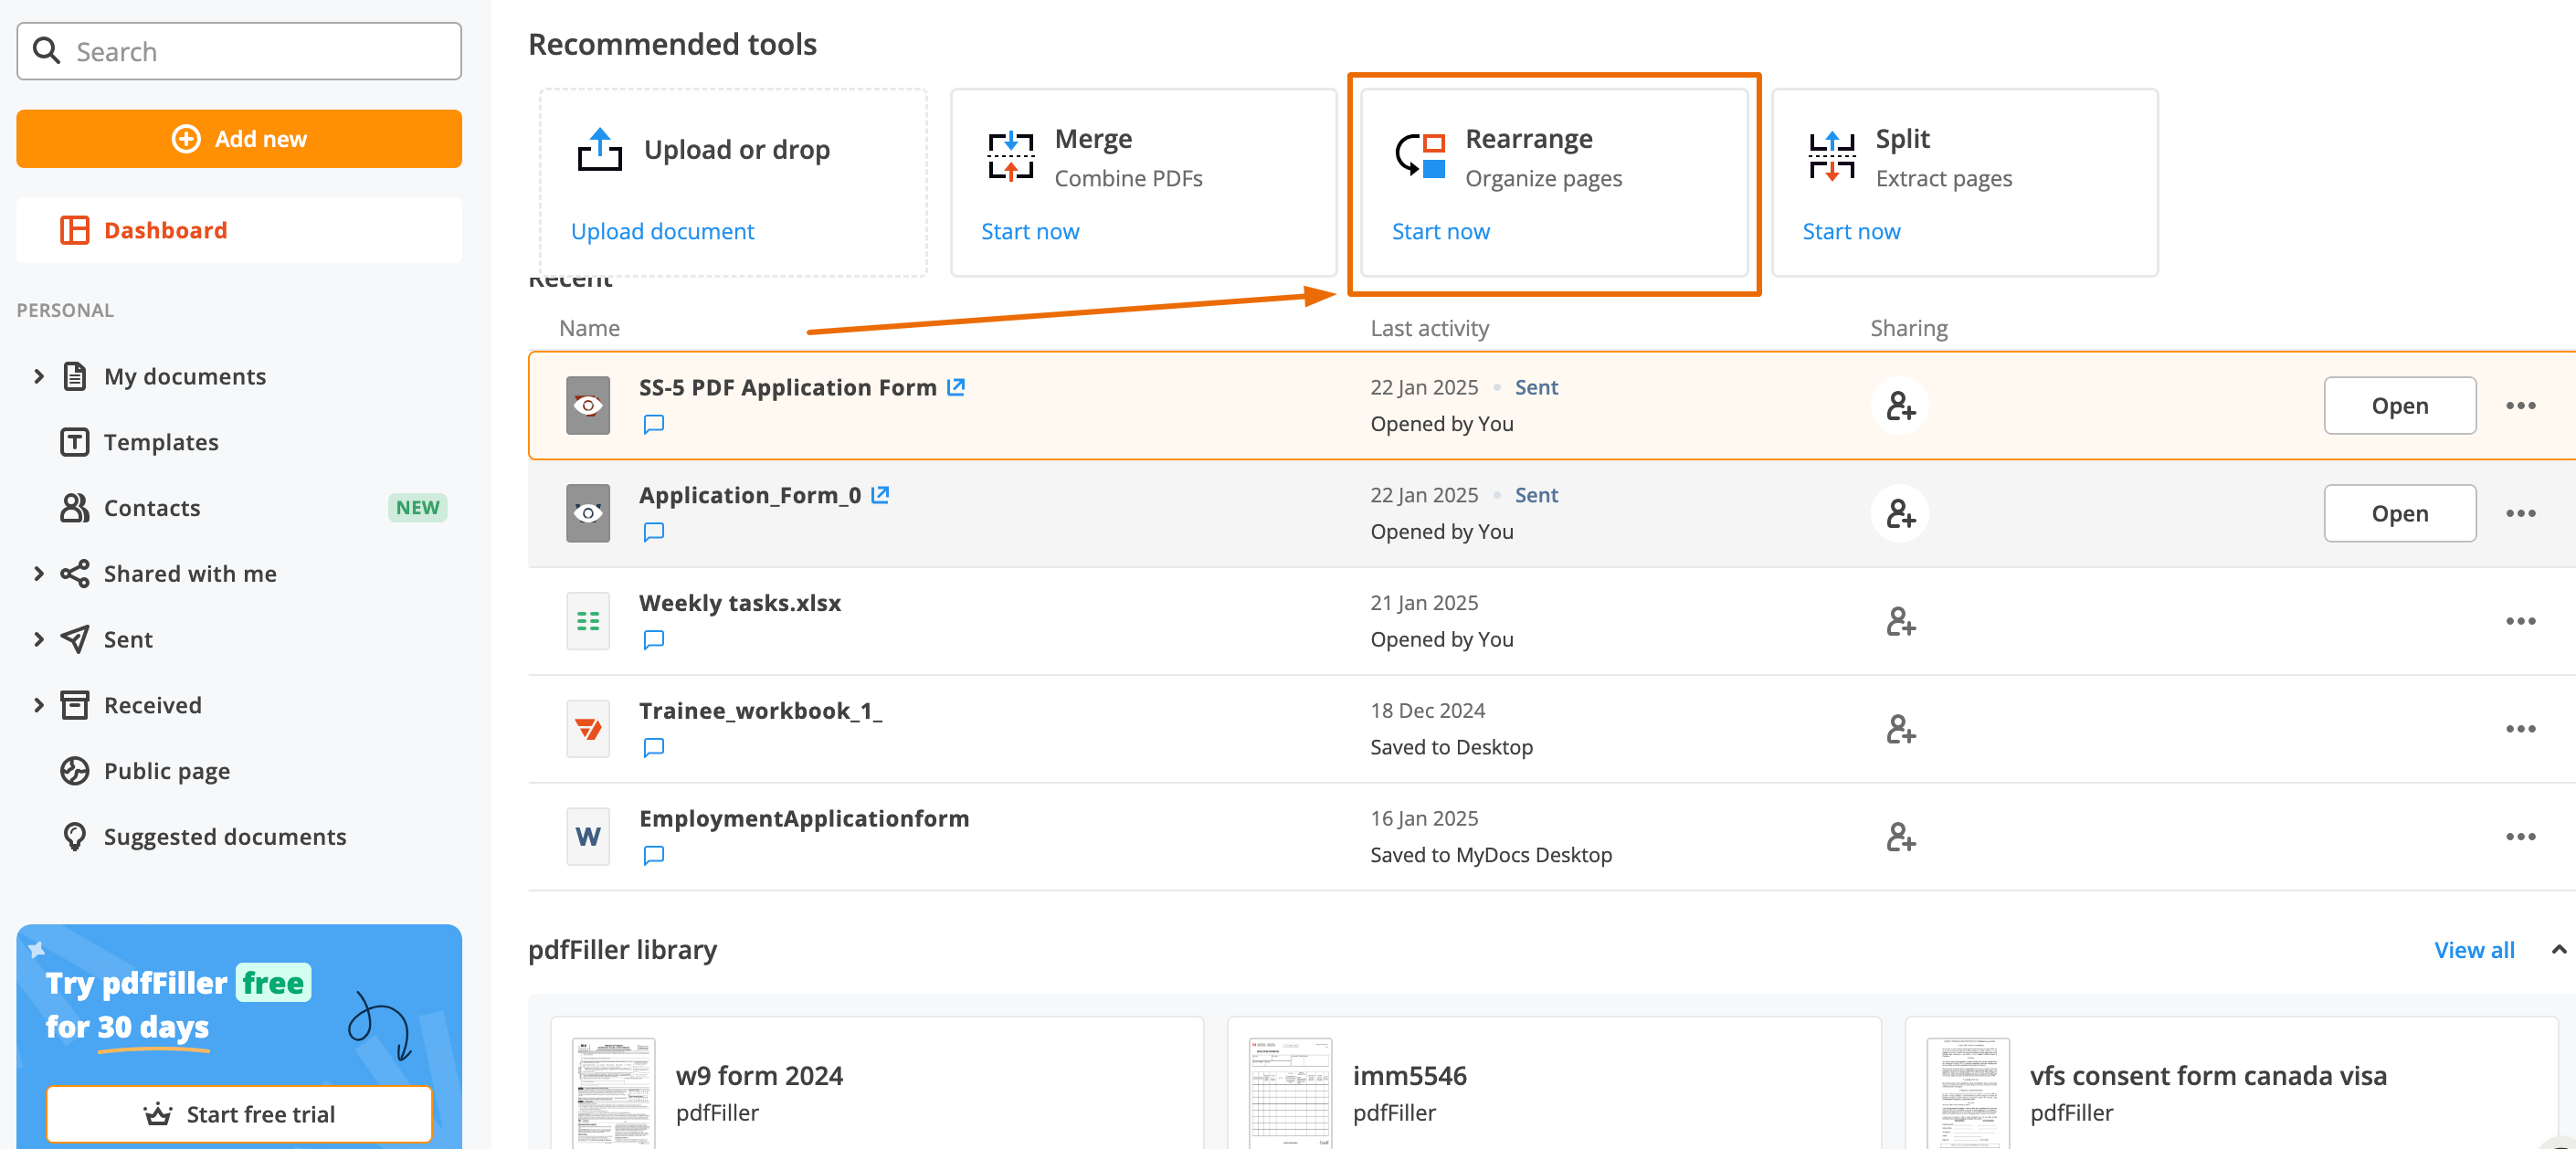Expand the Shared with me section

[x=39, y=573]
